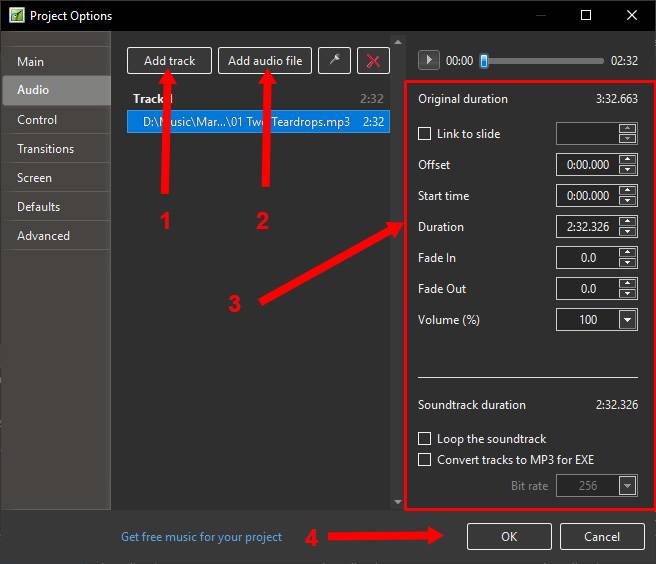Image resolution: width=656 pixels, height=564 pixels.
Task: Click the Cancel button
Action: coord(602,536)
